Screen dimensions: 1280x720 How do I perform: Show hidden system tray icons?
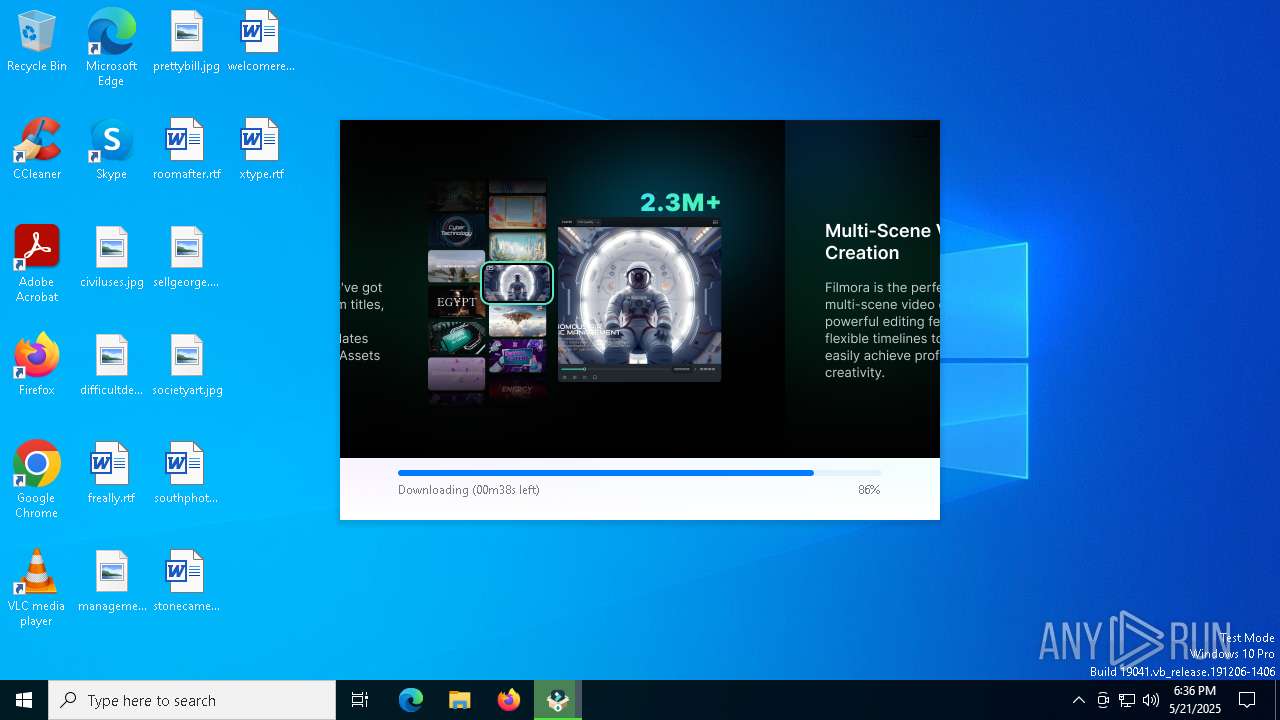coord(1078,700)
